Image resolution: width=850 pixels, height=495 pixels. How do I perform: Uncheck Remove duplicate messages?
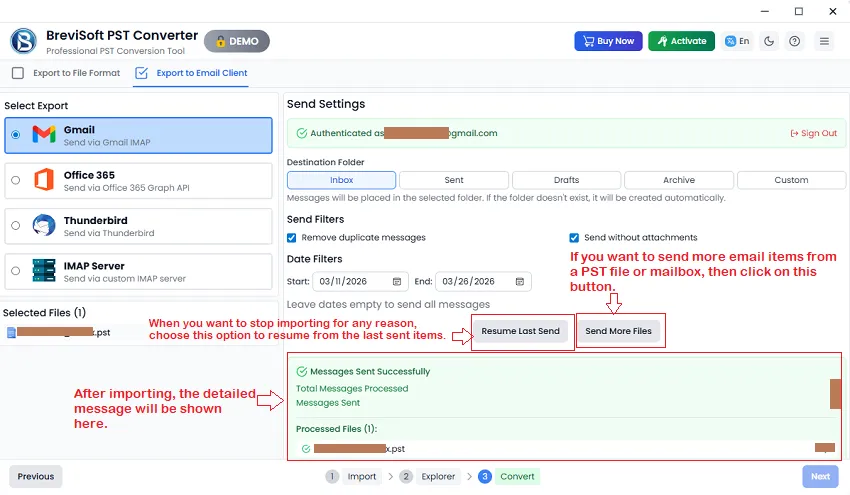[292, 237]
